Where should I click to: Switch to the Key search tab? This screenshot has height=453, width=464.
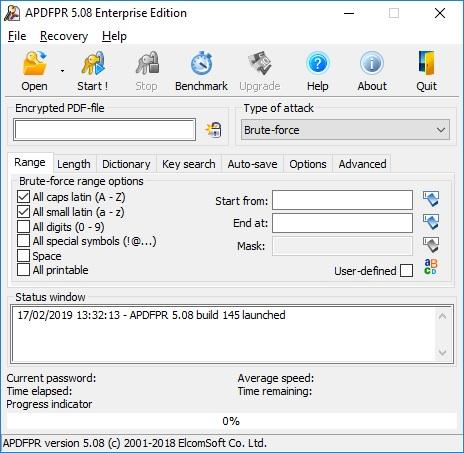click(189, 164)
